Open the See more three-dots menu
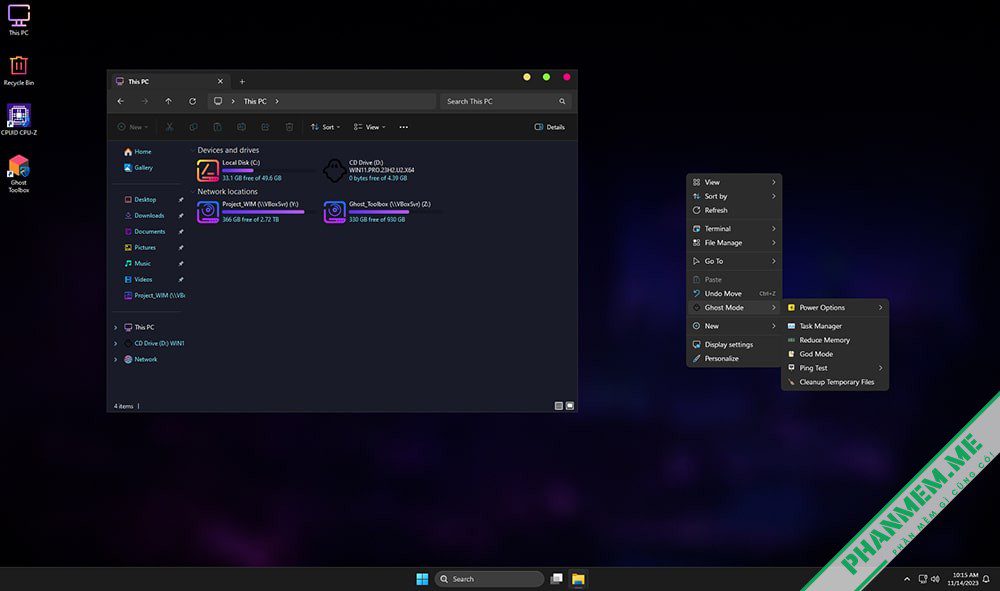 404,127
